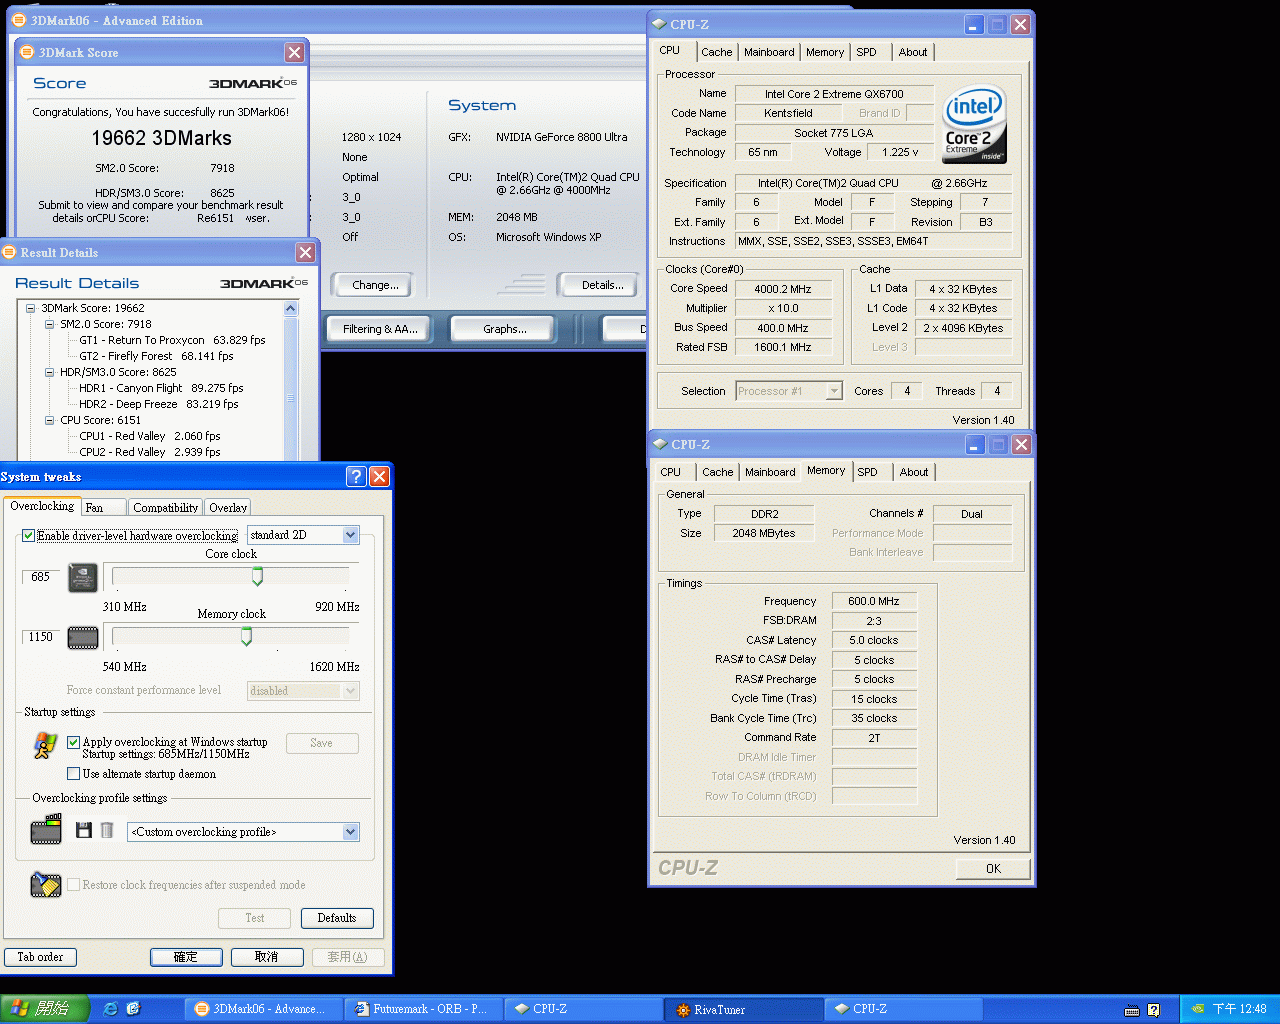The image size is (1280, 1024).
Task: Open the Processor #1 selection dropdown
Action: coord(834,391)
